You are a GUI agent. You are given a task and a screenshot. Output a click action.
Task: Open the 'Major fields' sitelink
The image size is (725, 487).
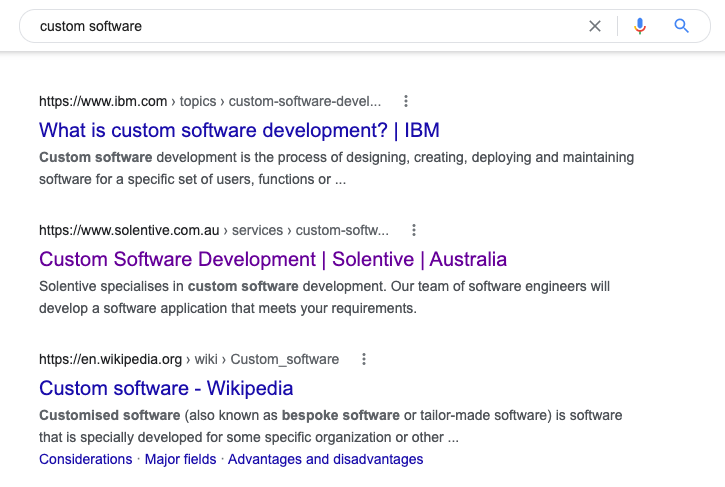(180, 459)
